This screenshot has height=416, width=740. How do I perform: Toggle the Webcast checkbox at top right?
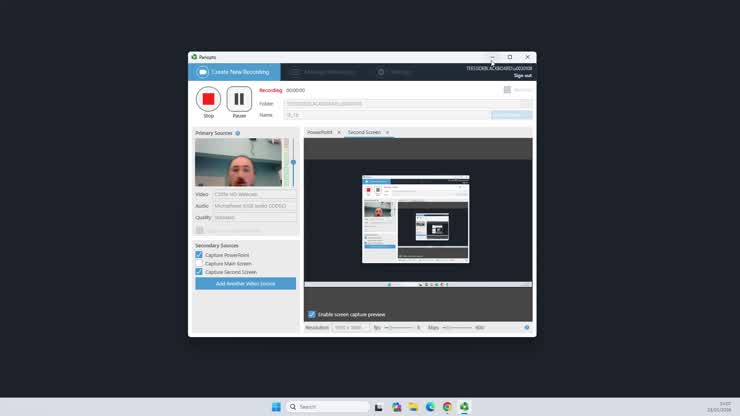coord(507,90)
